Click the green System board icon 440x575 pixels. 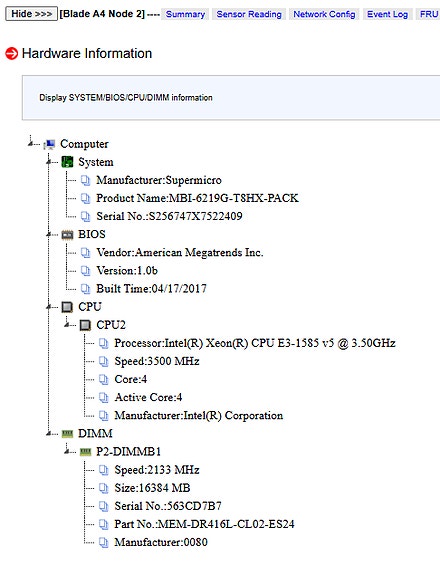67,162
